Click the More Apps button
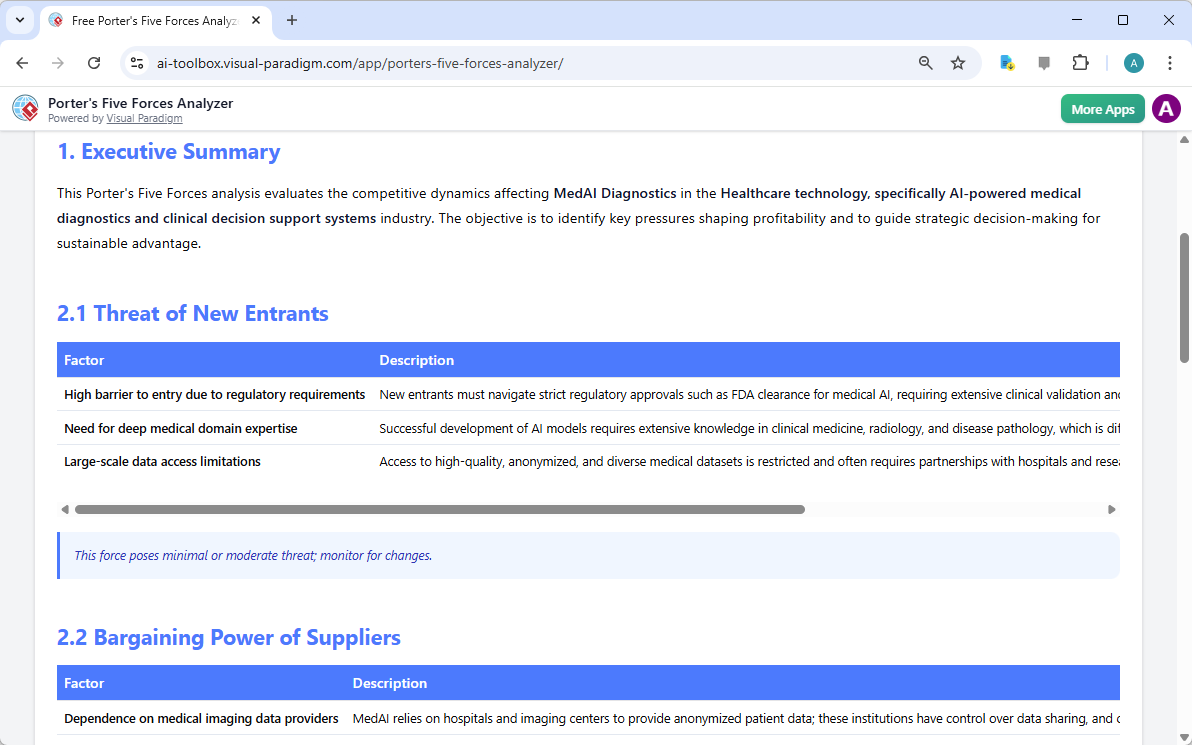Screen dimensions: 1192x745 tap(1102, 108)
